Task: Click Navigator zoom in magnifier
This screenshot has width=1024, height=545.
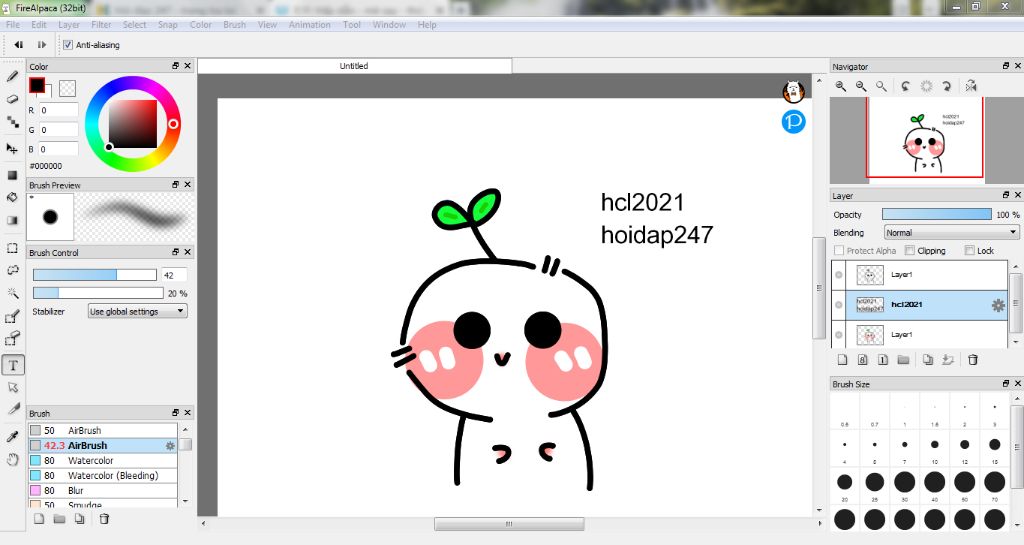Action: [841, 86]
